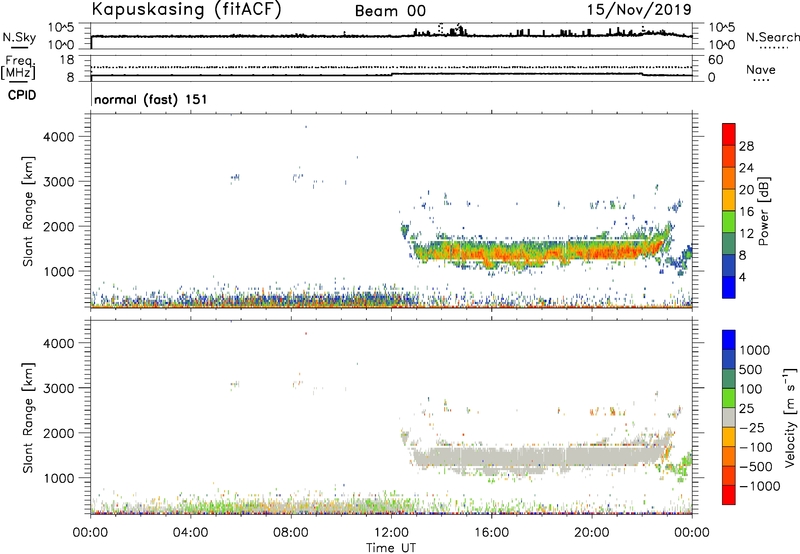Click the 'Freq. [MHz]' axis label
Screen dimensions: 800x554
[19, 67]
